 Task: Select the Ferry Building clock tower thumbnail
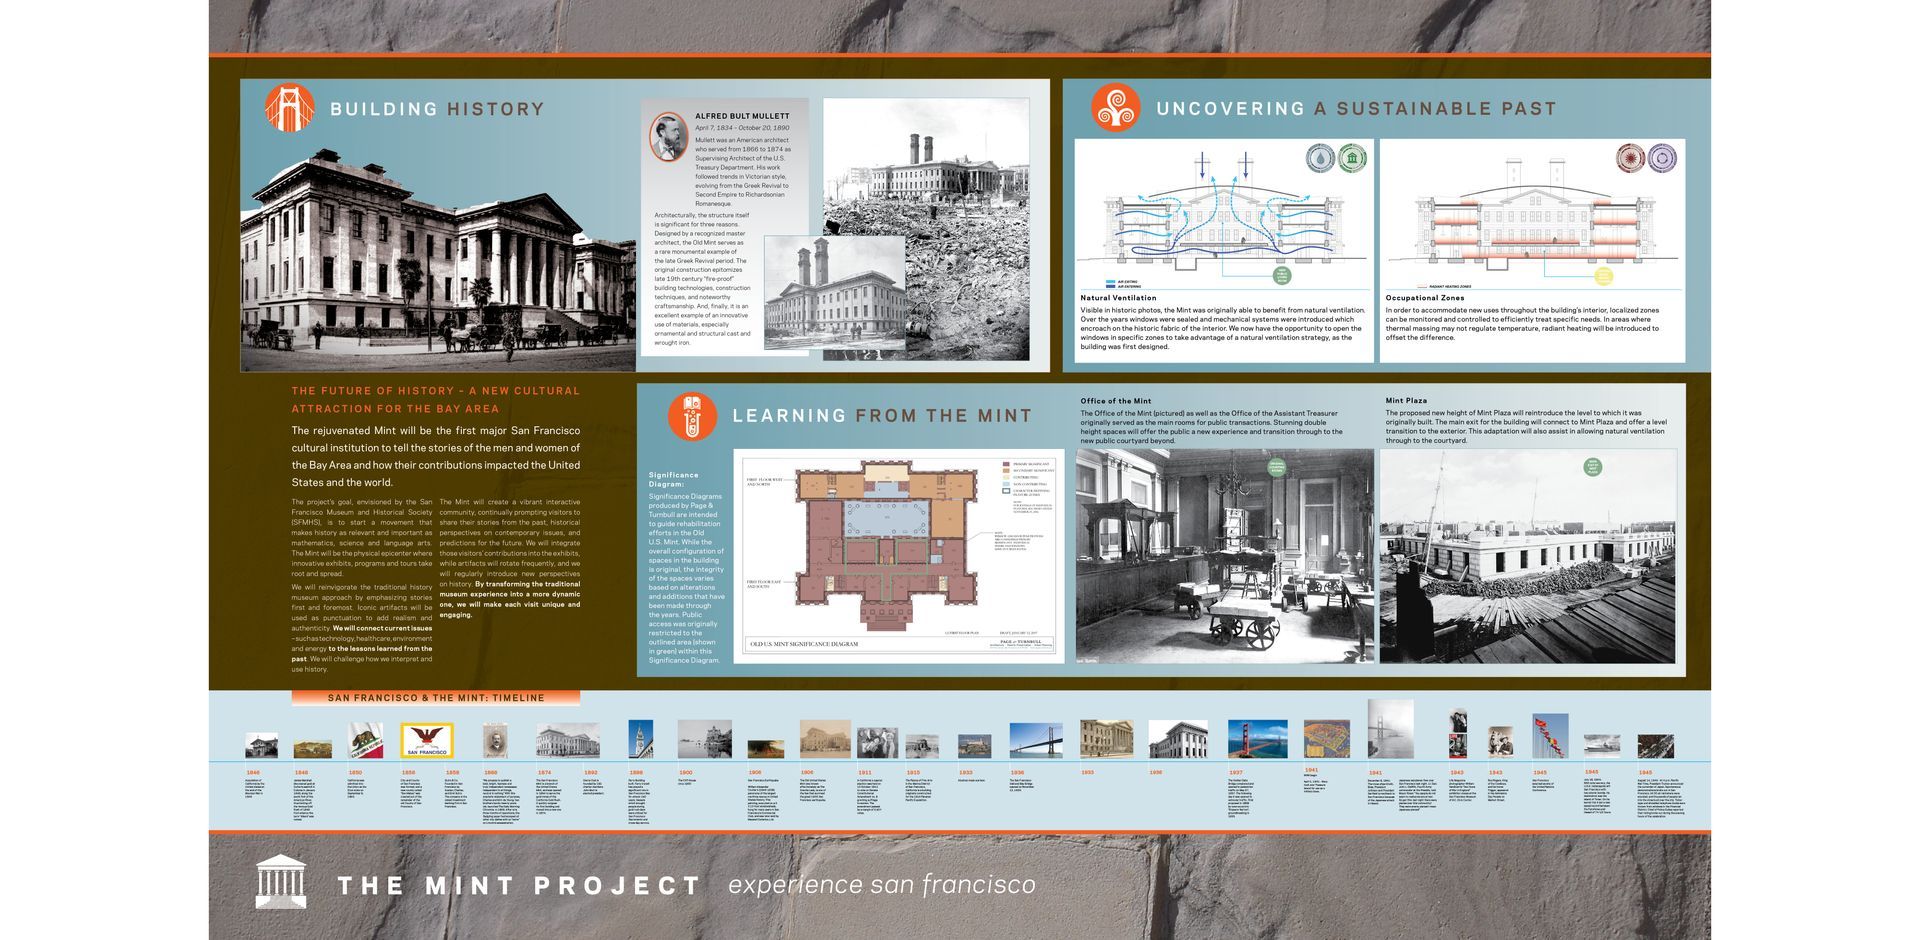point(641,739)
